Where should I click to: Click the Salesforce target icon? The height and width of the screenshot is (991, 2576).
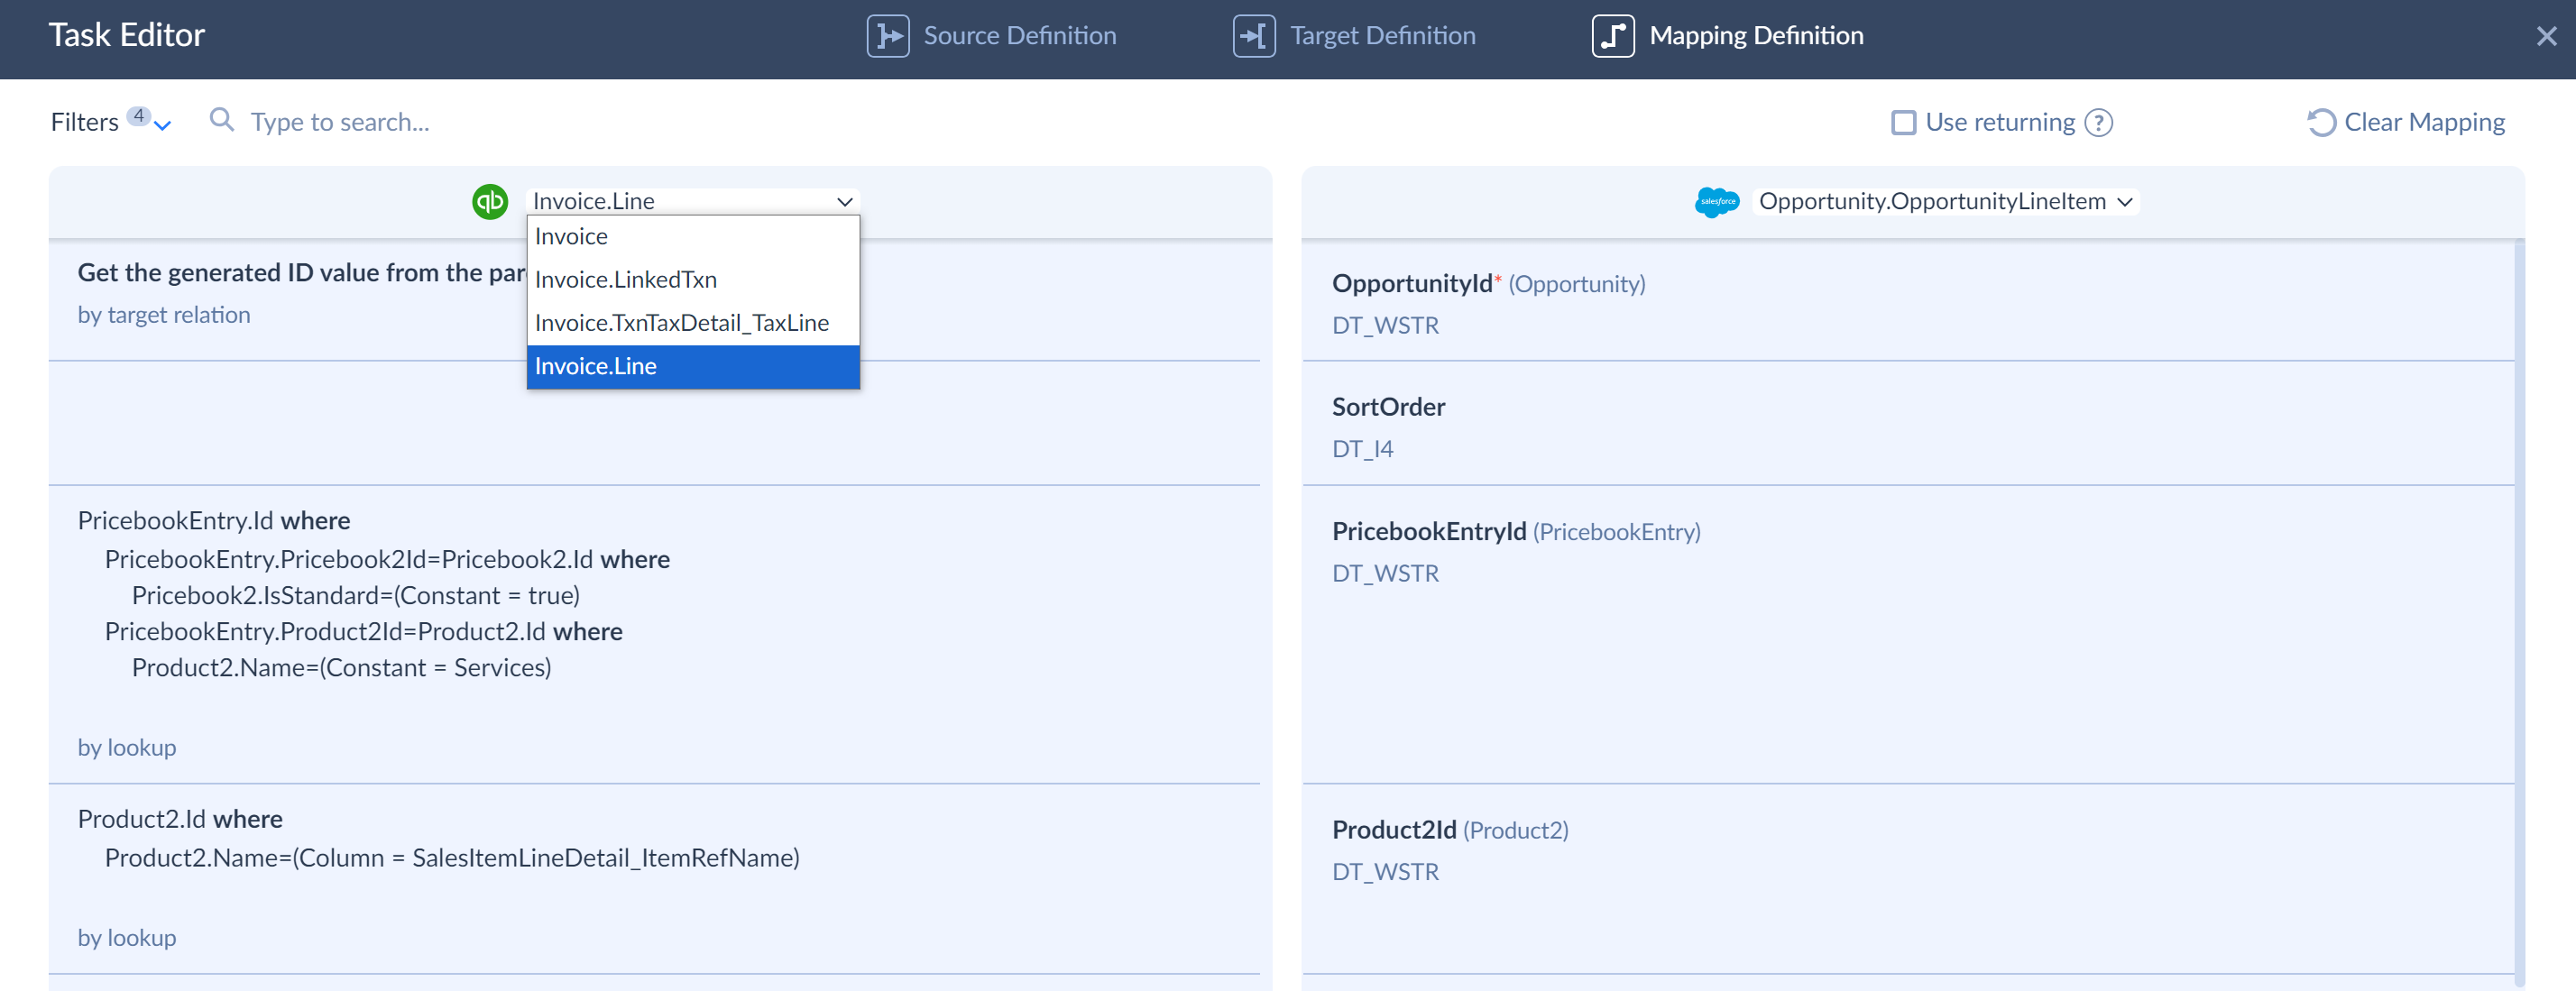1720,200
